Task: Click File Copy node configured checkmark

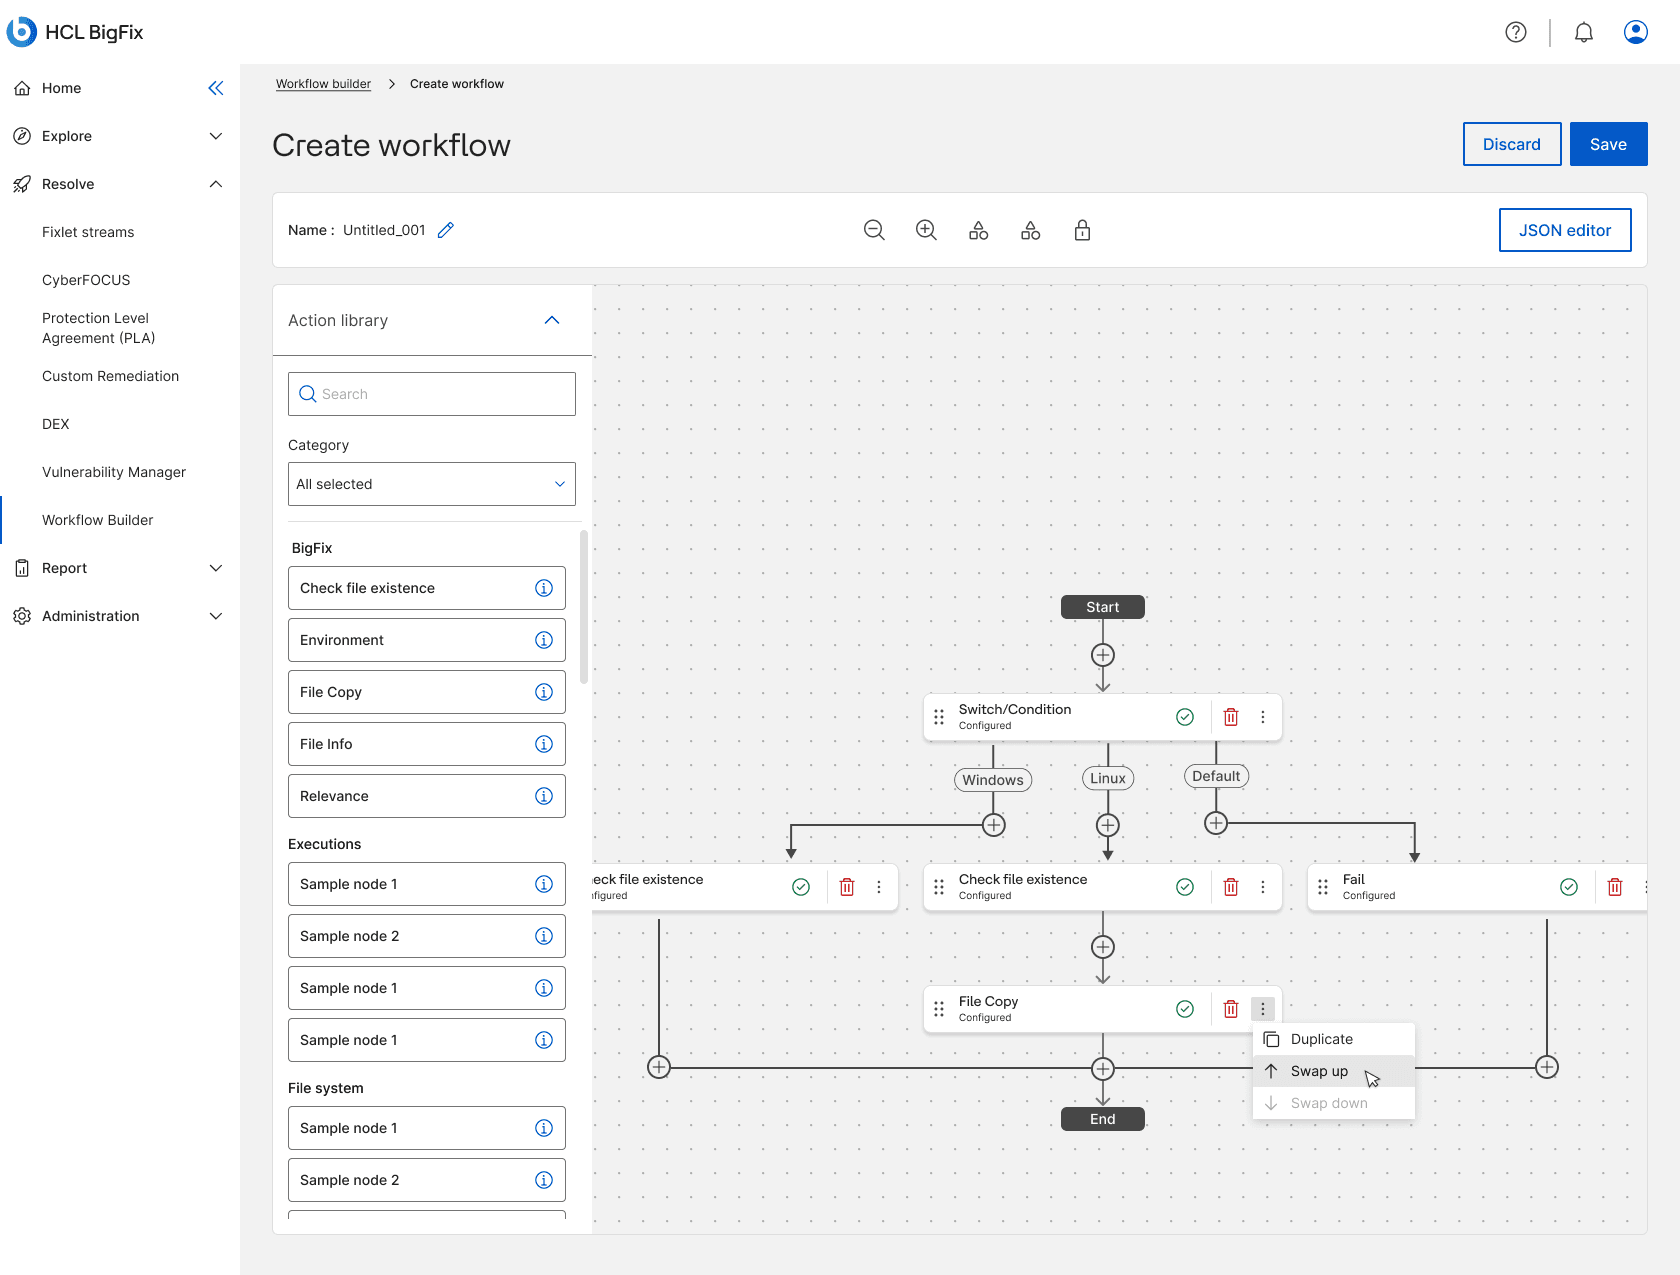Action: 1185,1009
